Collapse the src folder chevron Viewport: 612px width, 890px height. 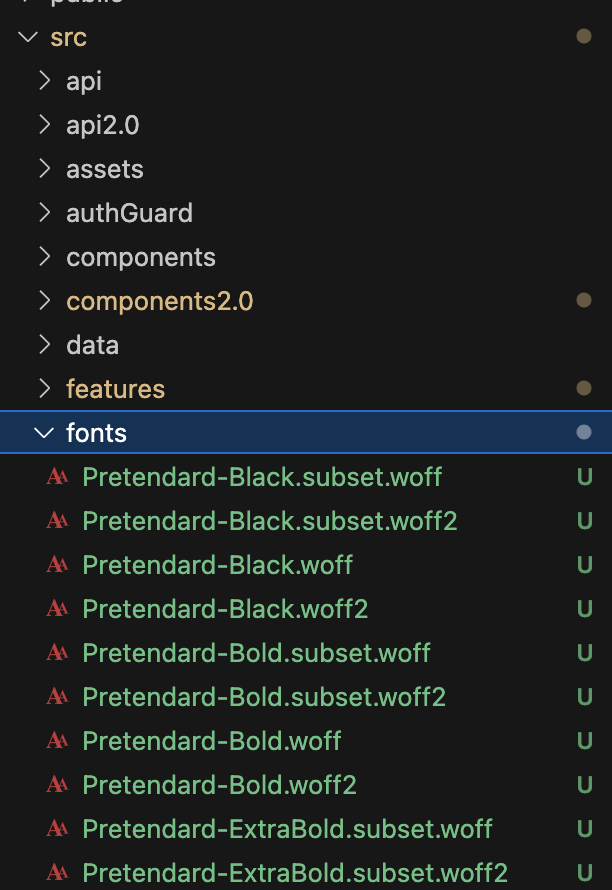[x=28, y=37]
